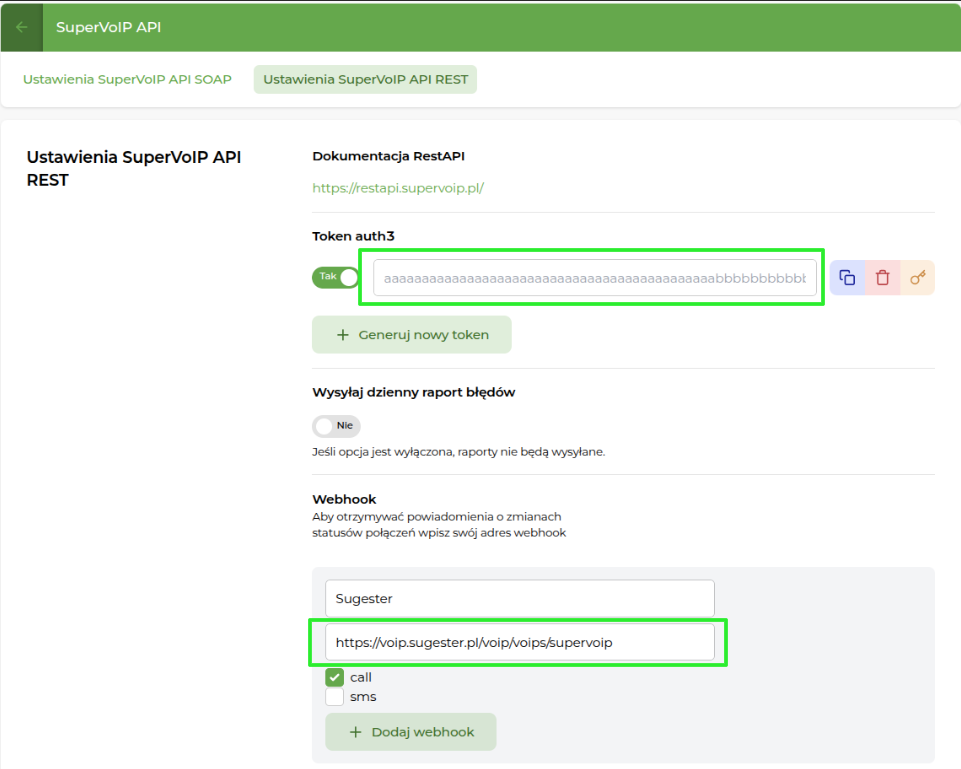The height and width of the screenshot is (769, 961).
Task: Click the 'Dokumentacja RestAPI' heading
Action: tap(388, 156)
